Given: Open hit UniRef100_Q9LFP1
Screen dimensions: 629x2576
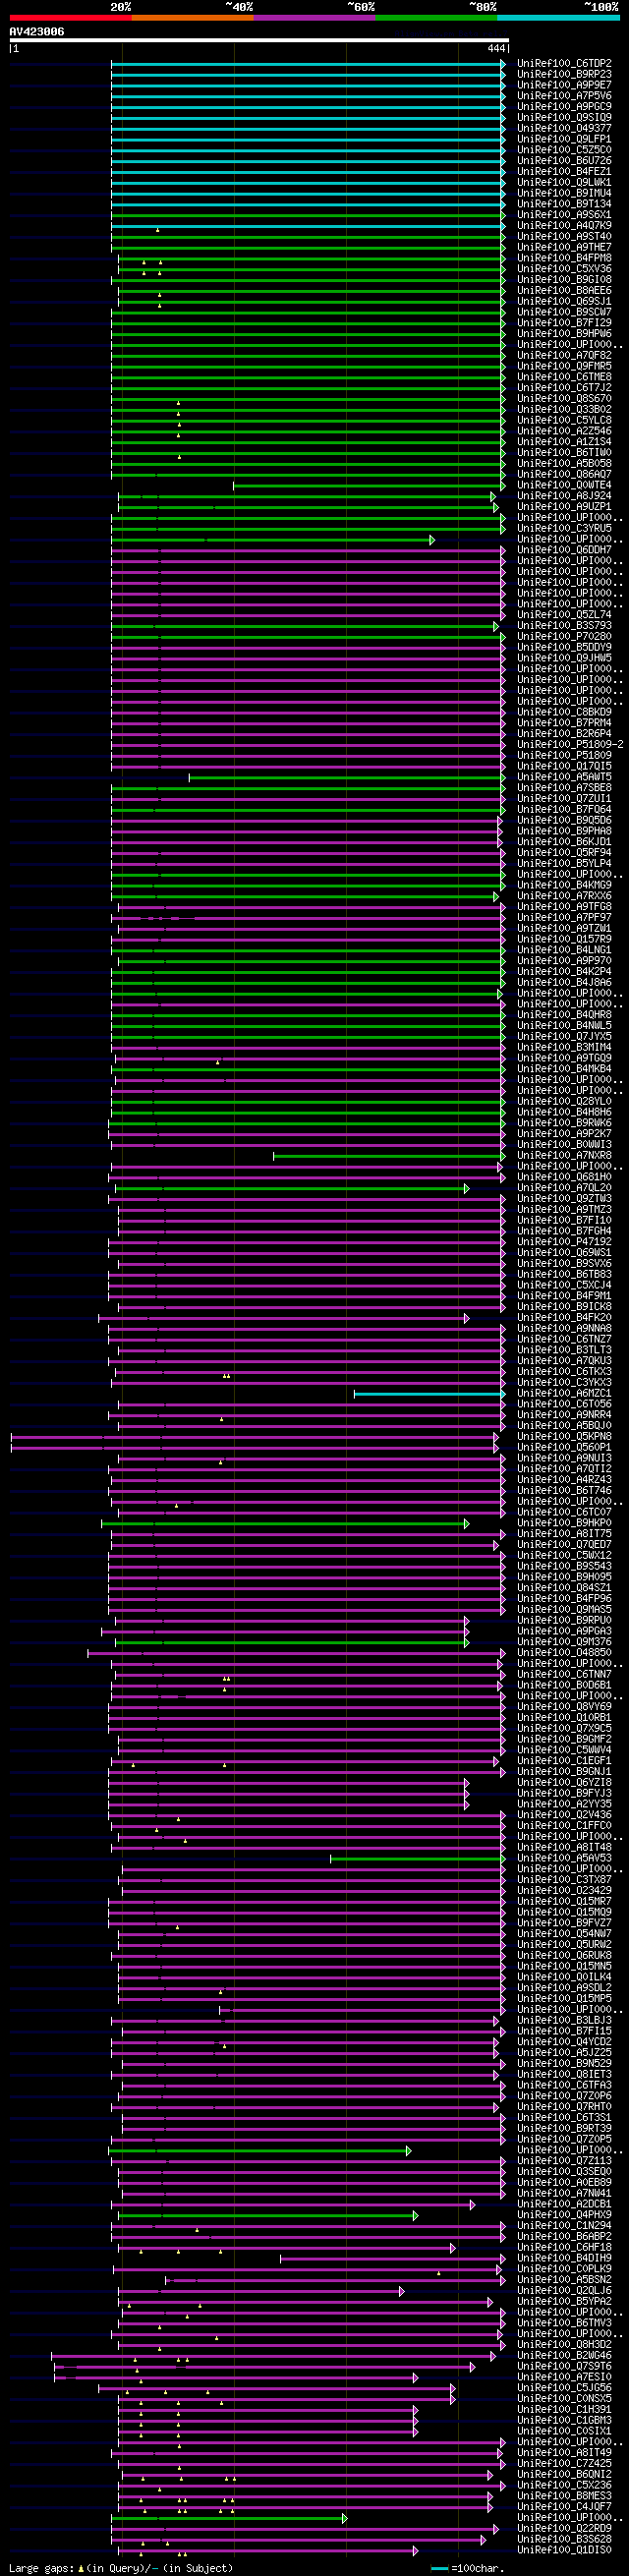Looking at the screenshot, I should pos(564,140).
